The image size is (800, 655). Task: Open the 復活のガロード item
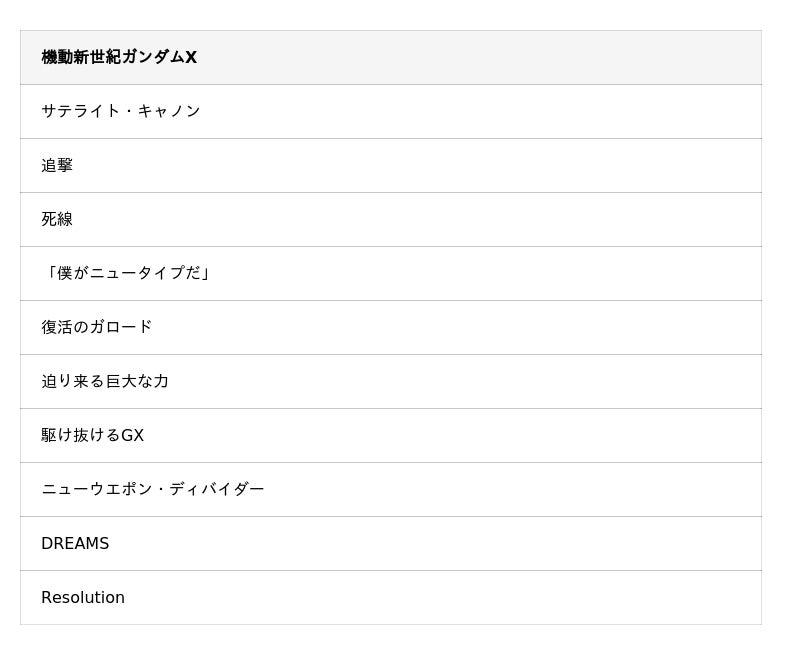[97, 327]
